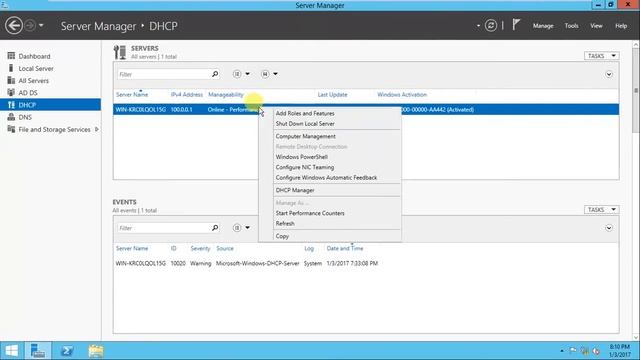Click the All Servers icon in the sidebar
The width and height of the screenshot is (640, 360).
(11, 80)
